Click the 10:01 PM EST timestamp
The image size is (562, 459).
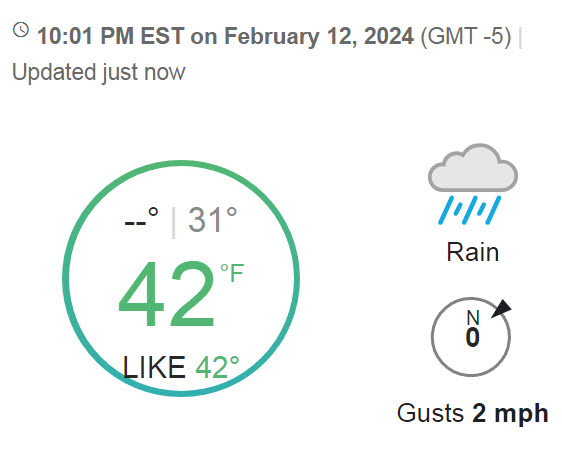111,36
